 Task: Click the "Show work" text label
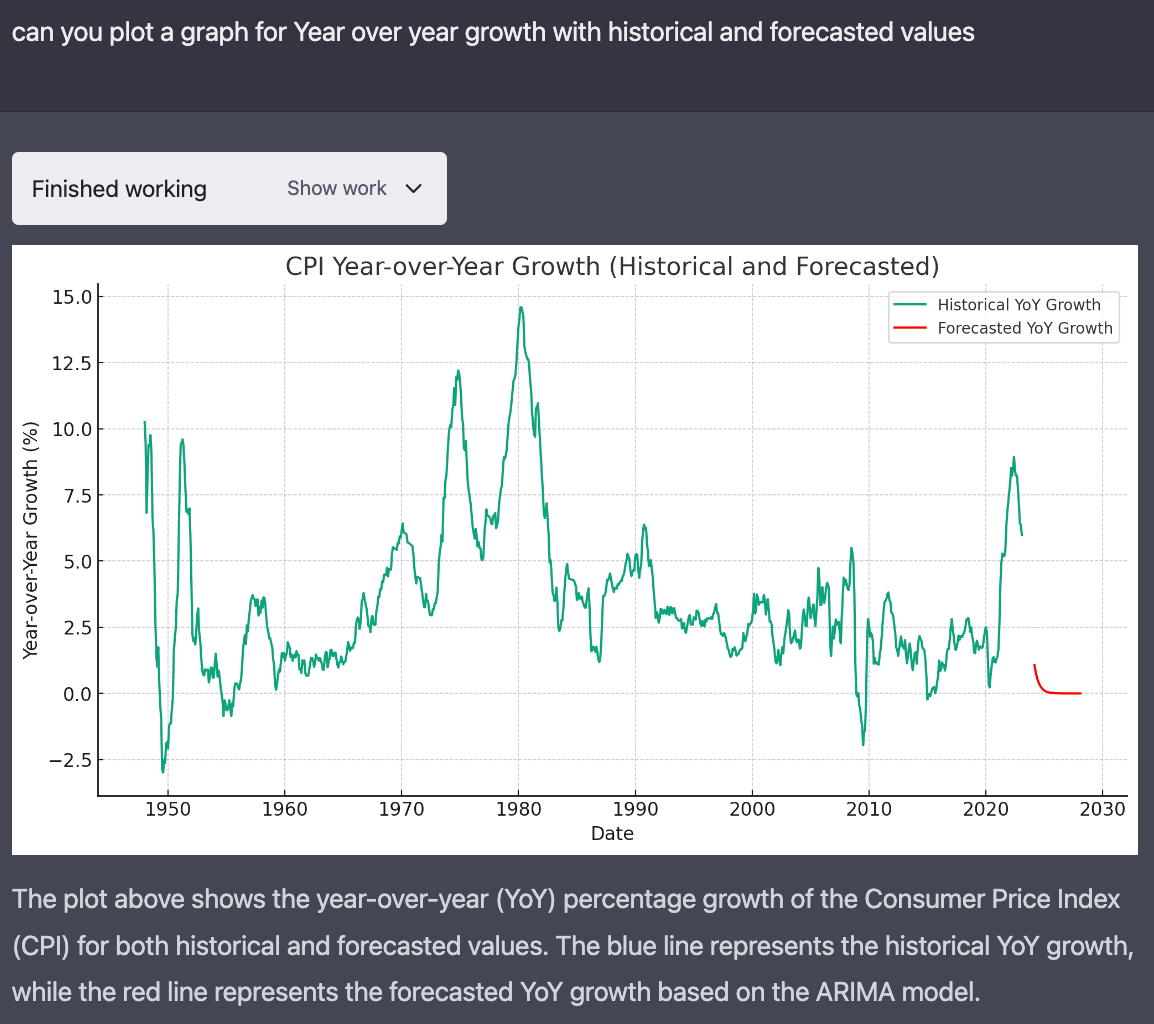[x=336, y=189]
